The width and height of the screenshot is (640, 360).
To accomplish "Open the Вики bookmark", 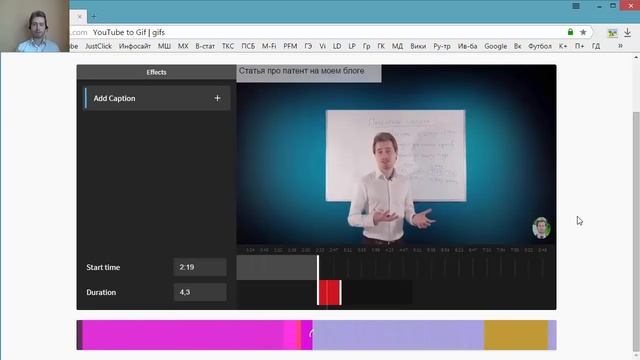I will point(418,46).
